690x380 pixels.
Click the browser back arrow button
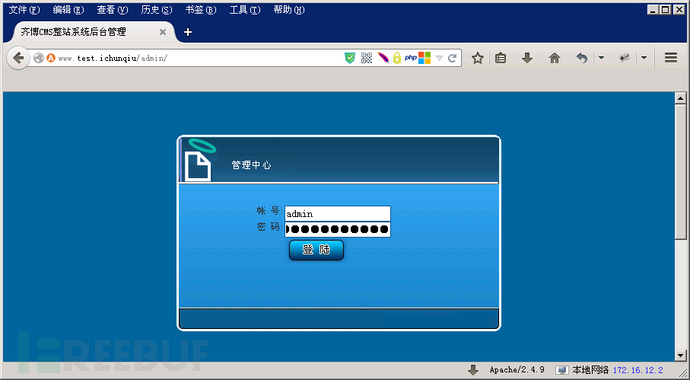[18, 58]
